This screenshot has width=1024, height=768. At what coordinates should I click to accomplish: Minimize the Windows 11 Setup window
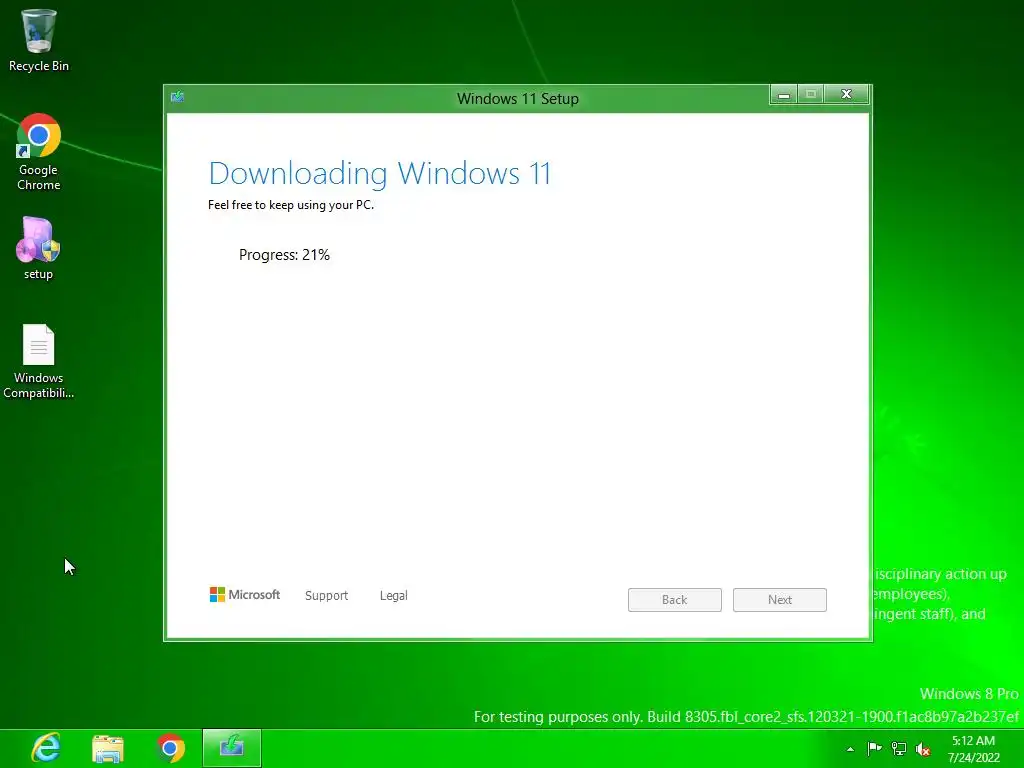(x=784, y=95)
